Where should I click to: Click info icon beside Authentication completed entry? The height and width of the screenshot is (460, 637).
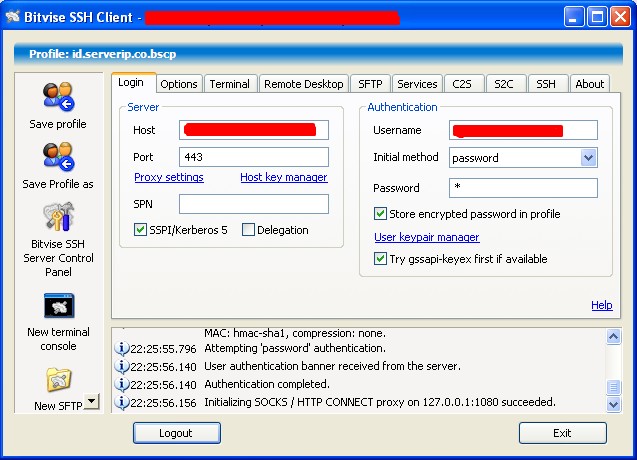coord(121,384)
